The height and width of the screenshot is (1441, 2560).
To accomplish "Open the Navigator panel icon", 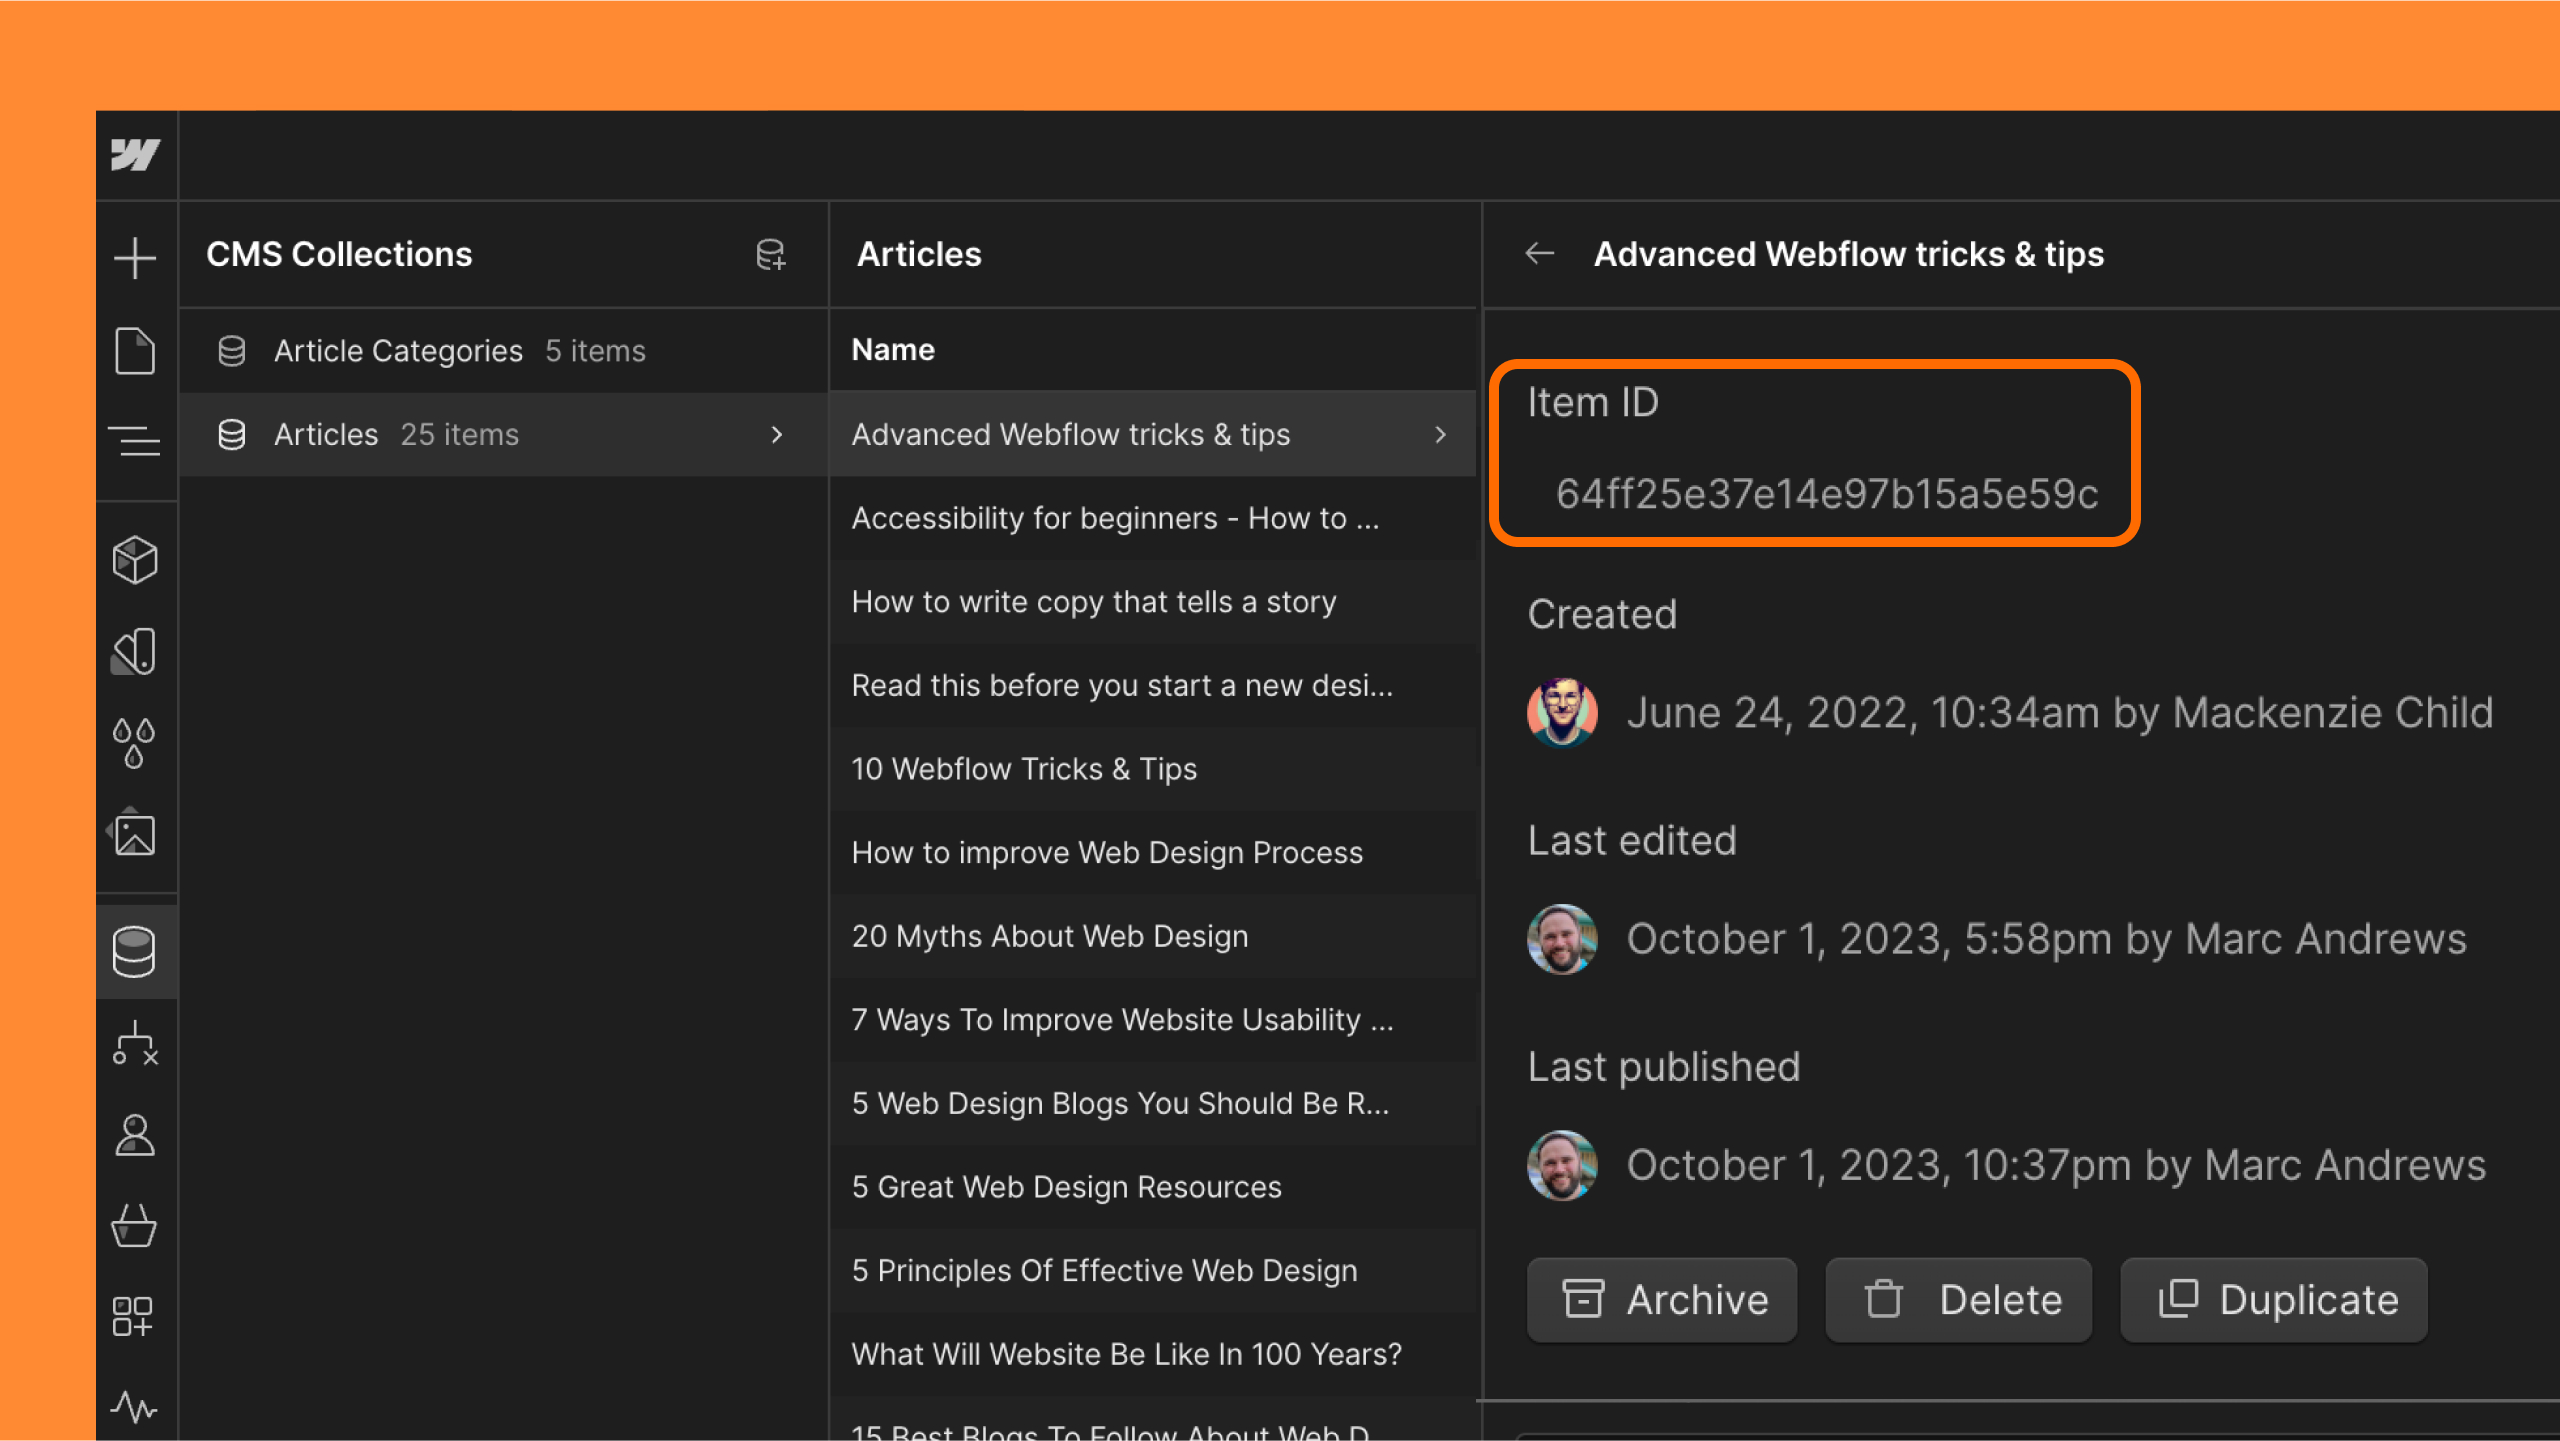I will (x=135, y=440).
